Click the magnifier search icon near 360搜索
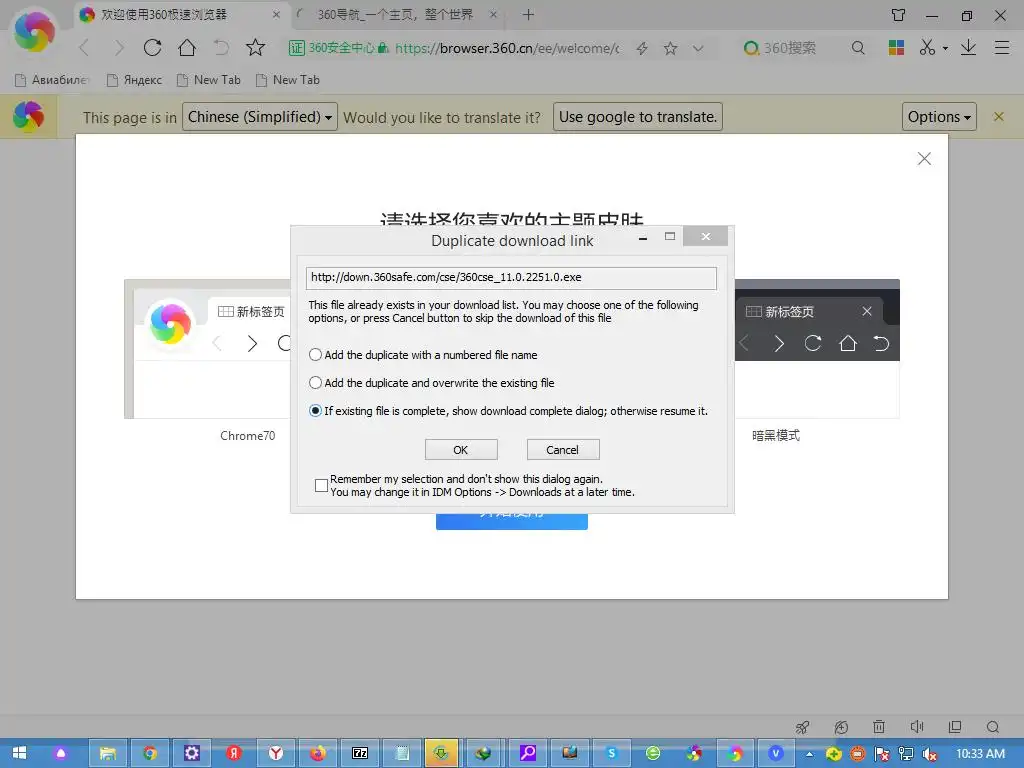This screenshot has width=1024, height=768. point(858,48)
